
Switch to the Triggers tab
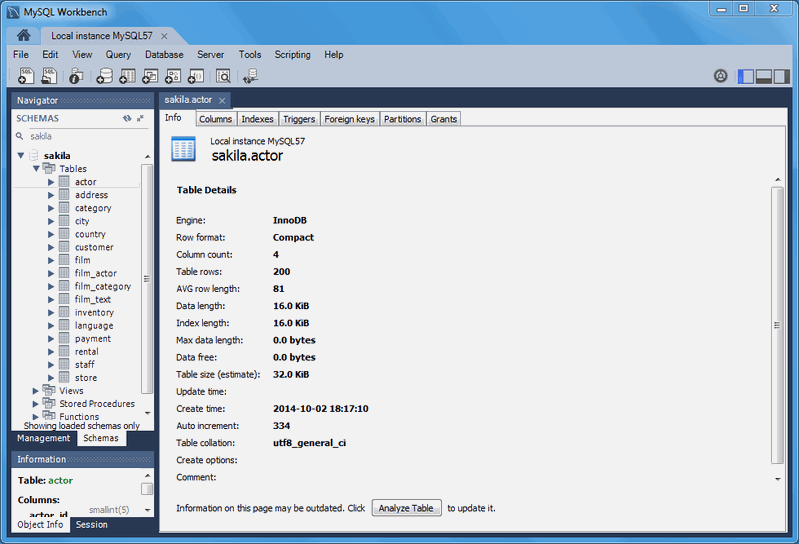(x=299, y=119)
